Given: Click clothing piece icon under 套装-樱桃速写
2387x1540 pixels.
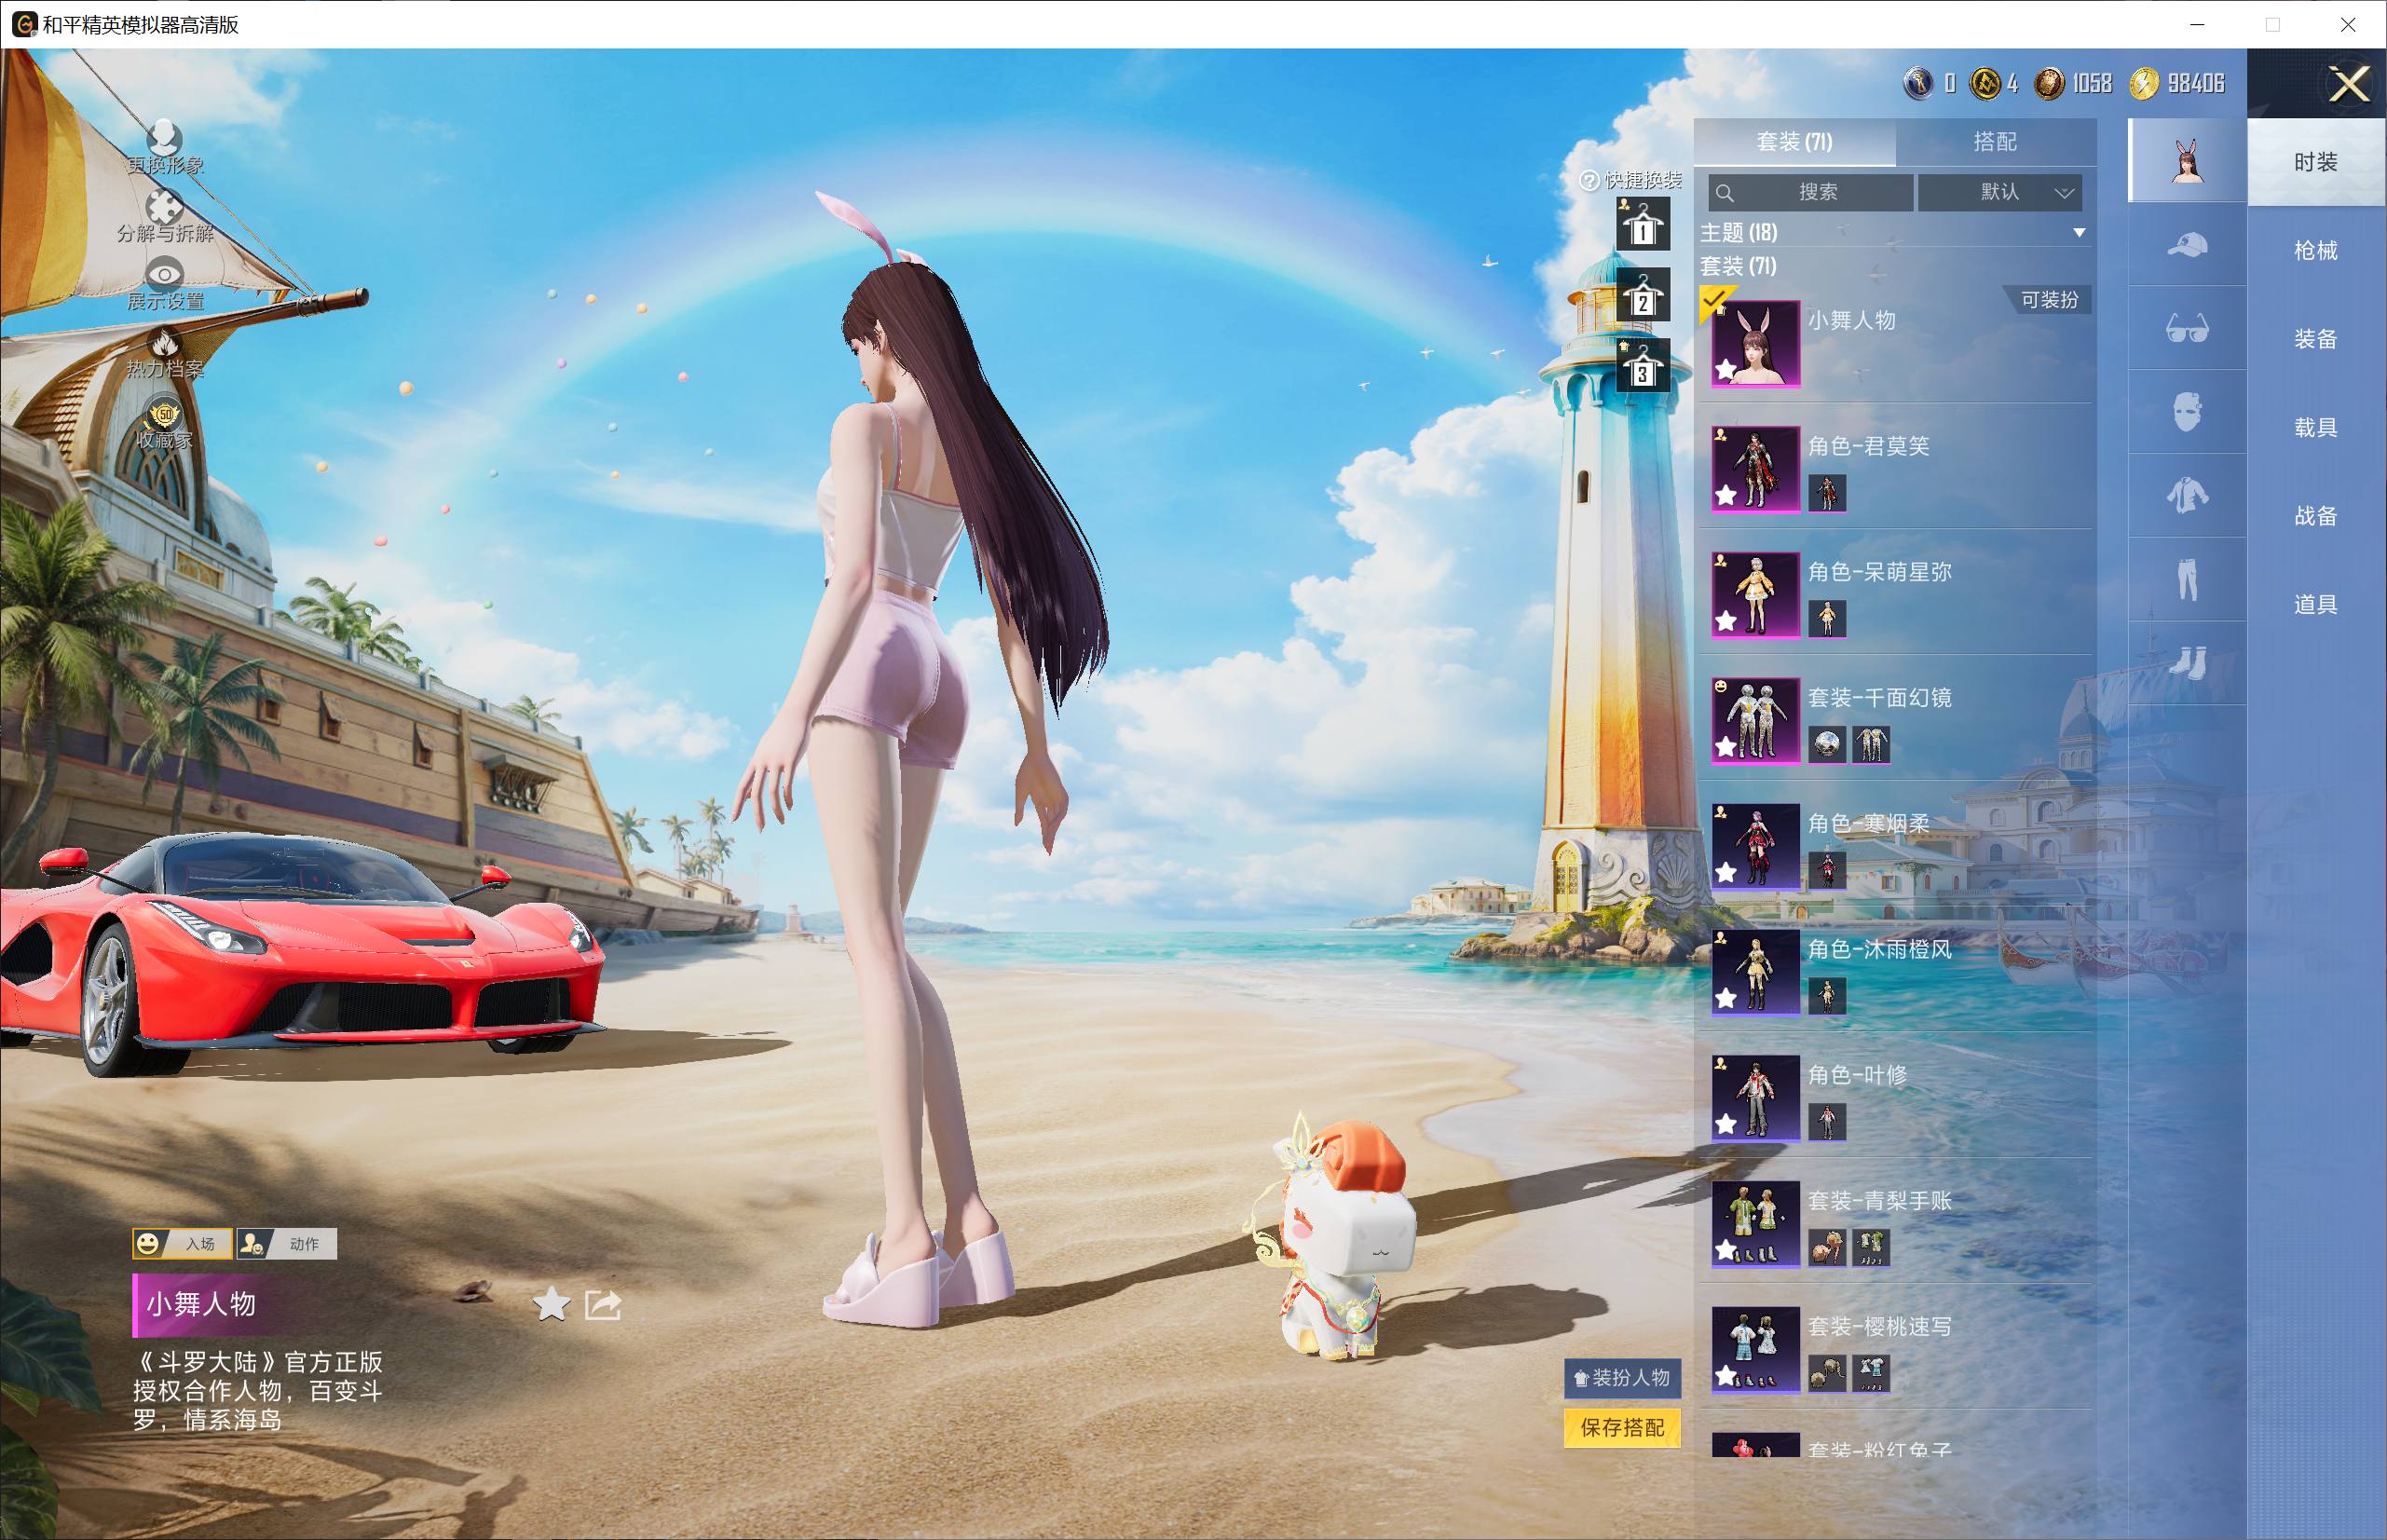Looking at the screenshot, I should click(1871, 1374).
